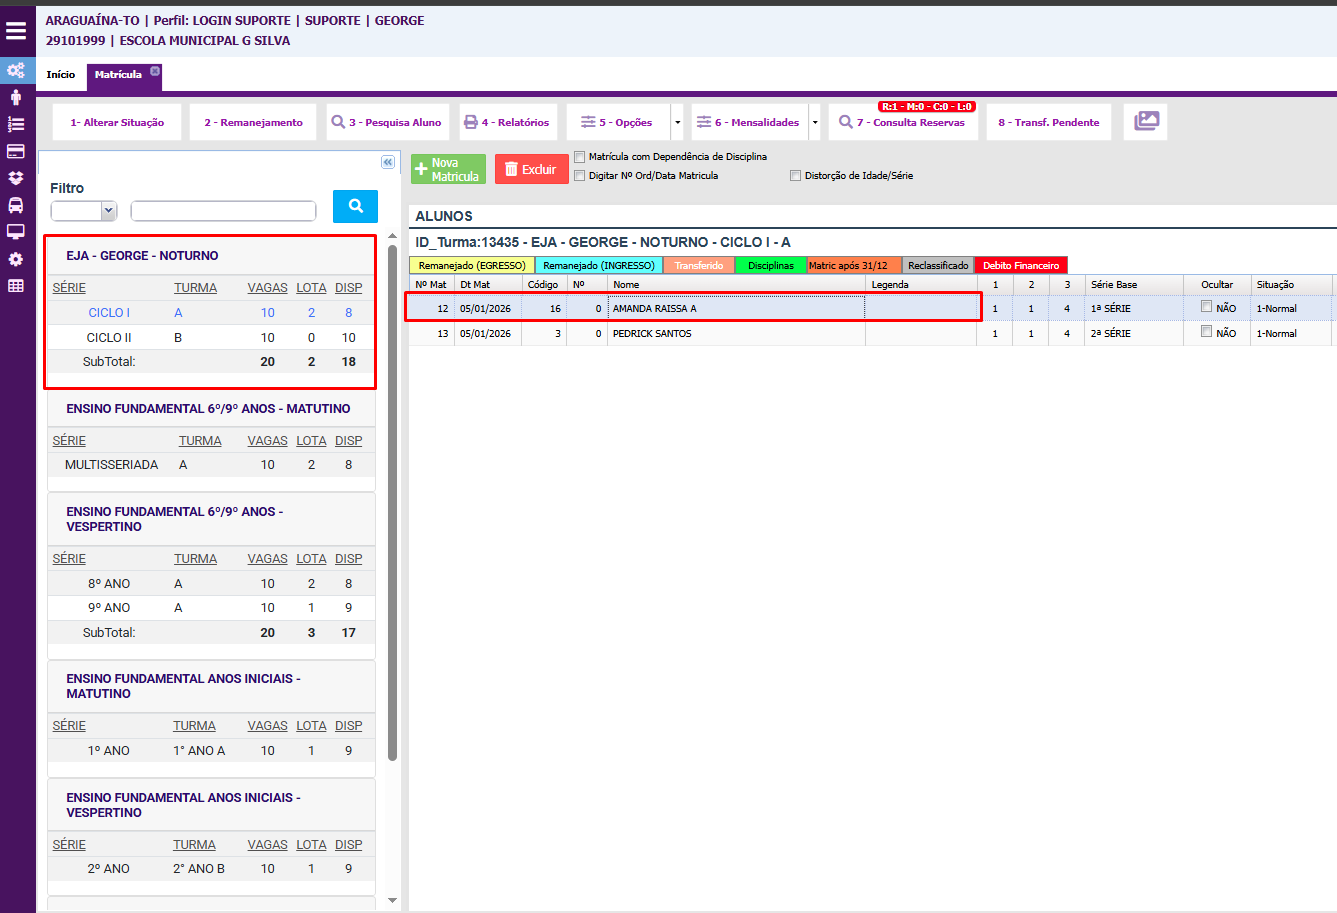Open the monitor icon in sidebar
Viewport: 1337px width, 913px height.
(x=16, y=232)
